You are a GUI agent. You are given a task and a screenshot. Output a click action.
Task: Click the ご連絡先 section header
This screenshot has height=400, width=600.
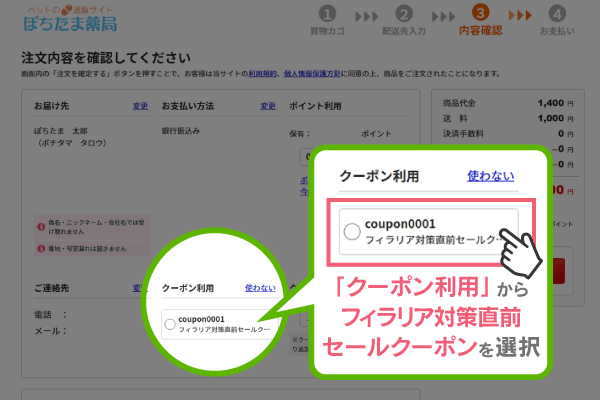tap(52, 288)
